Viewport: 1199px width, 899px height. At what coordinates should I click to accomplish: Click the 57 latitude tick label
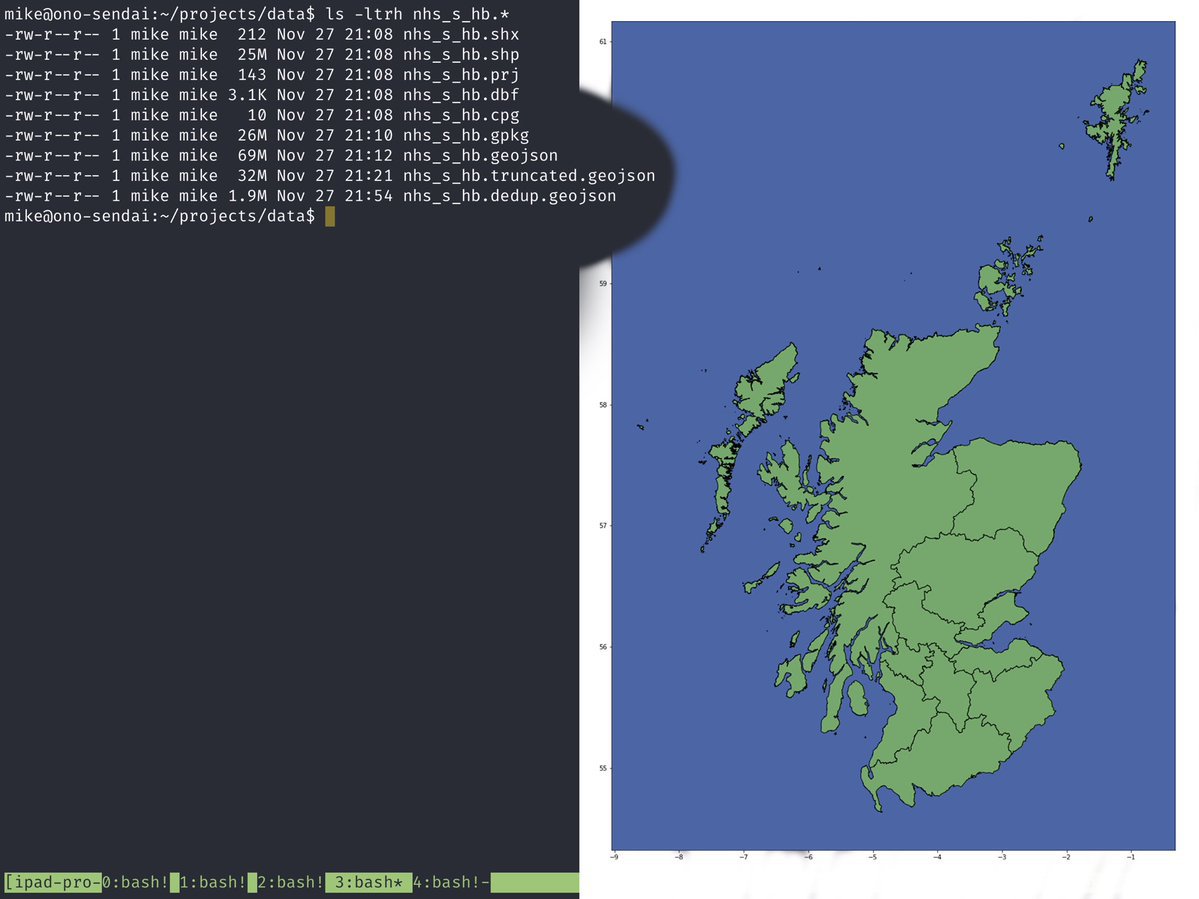pos(601,526)
